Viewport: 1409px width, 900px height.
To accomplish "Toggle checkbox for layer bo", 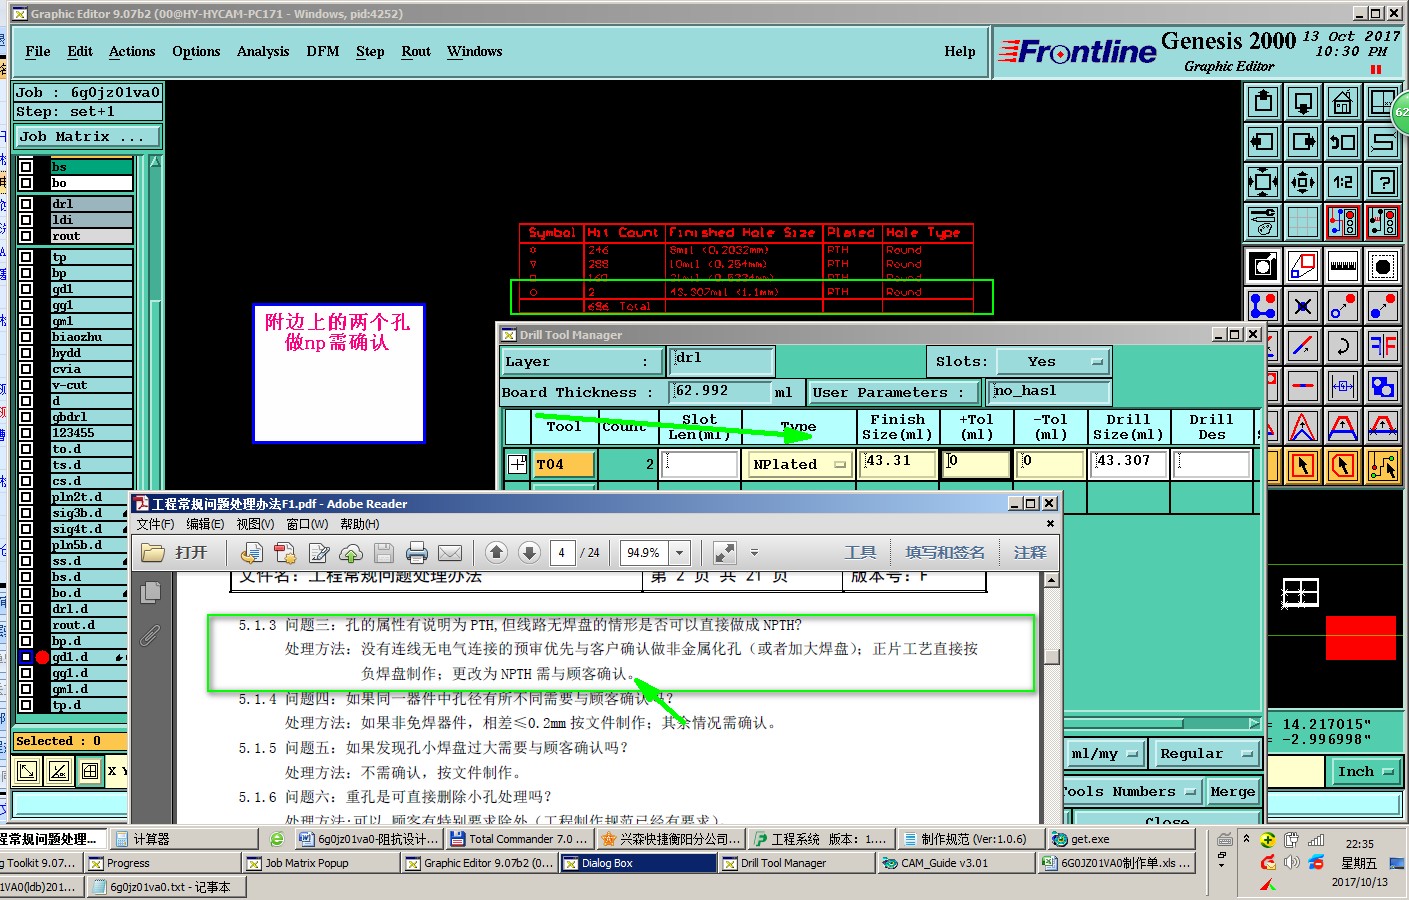I will pyautogui.click(x=27, y=183).
